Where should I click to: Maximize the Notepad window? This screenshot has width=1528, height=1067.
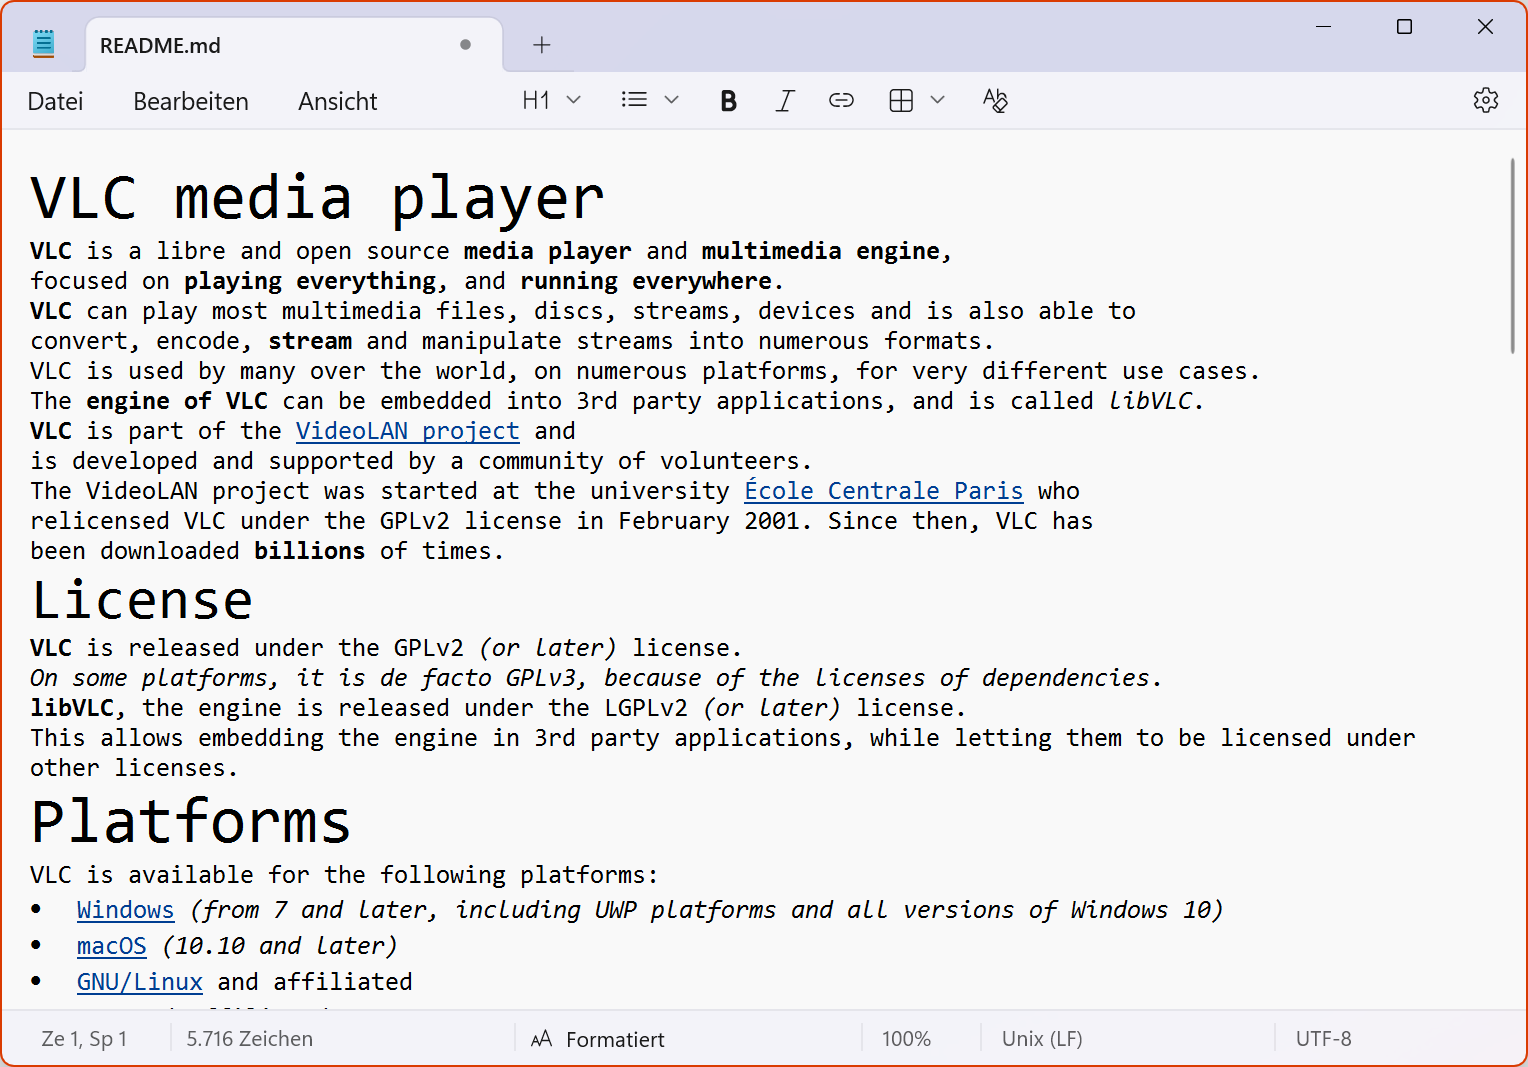pos(1404,27)
